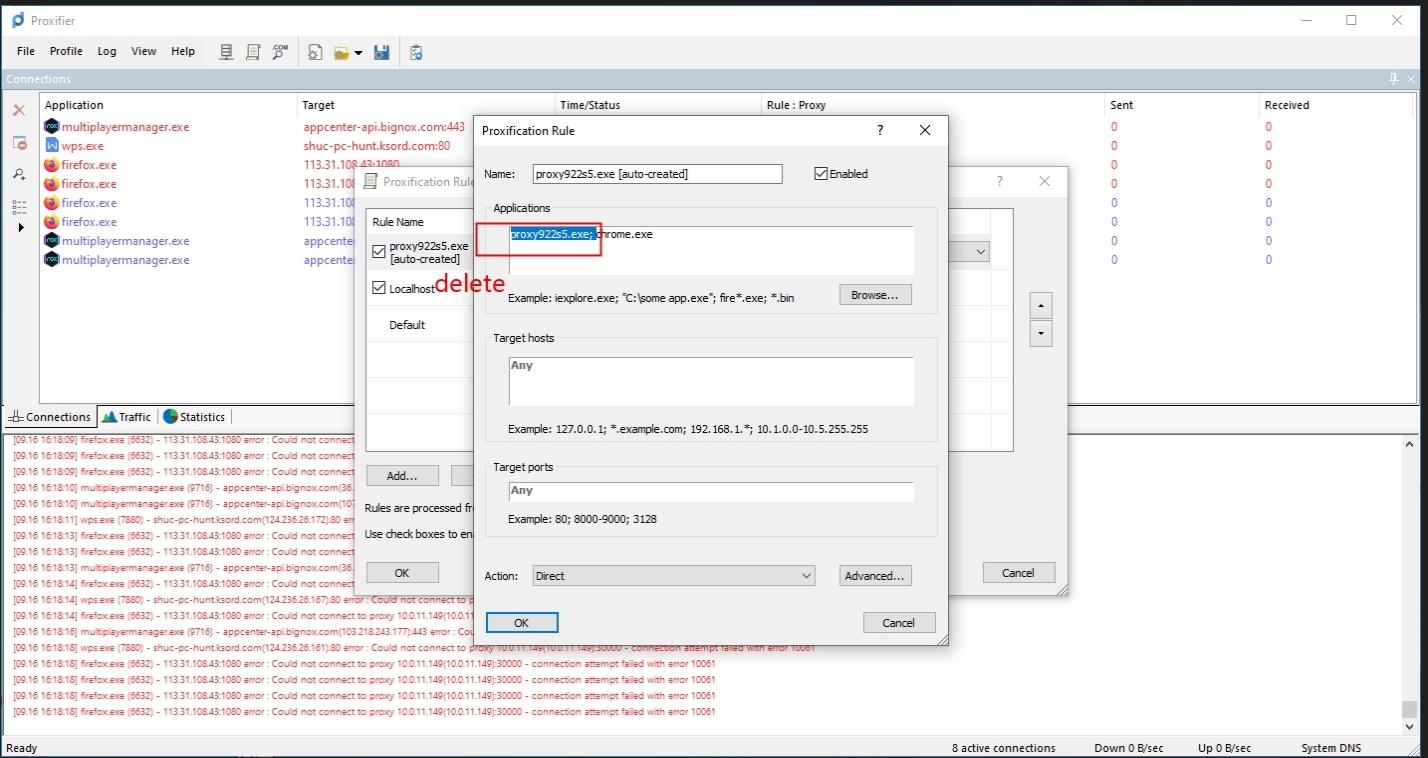
Task: Open the profile folder dropdown arrow
Action: pyautogui.click(x=358, y=51)
